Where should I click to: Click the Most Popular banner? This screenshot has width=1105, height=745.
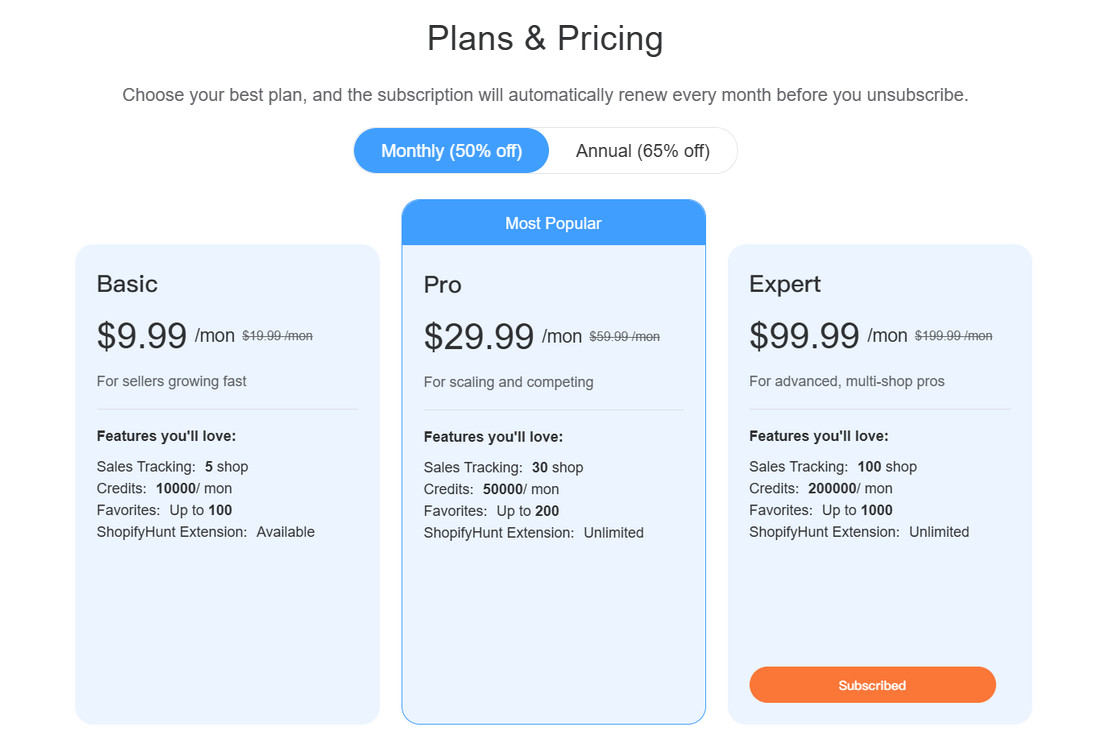click(x=553, y=222)
